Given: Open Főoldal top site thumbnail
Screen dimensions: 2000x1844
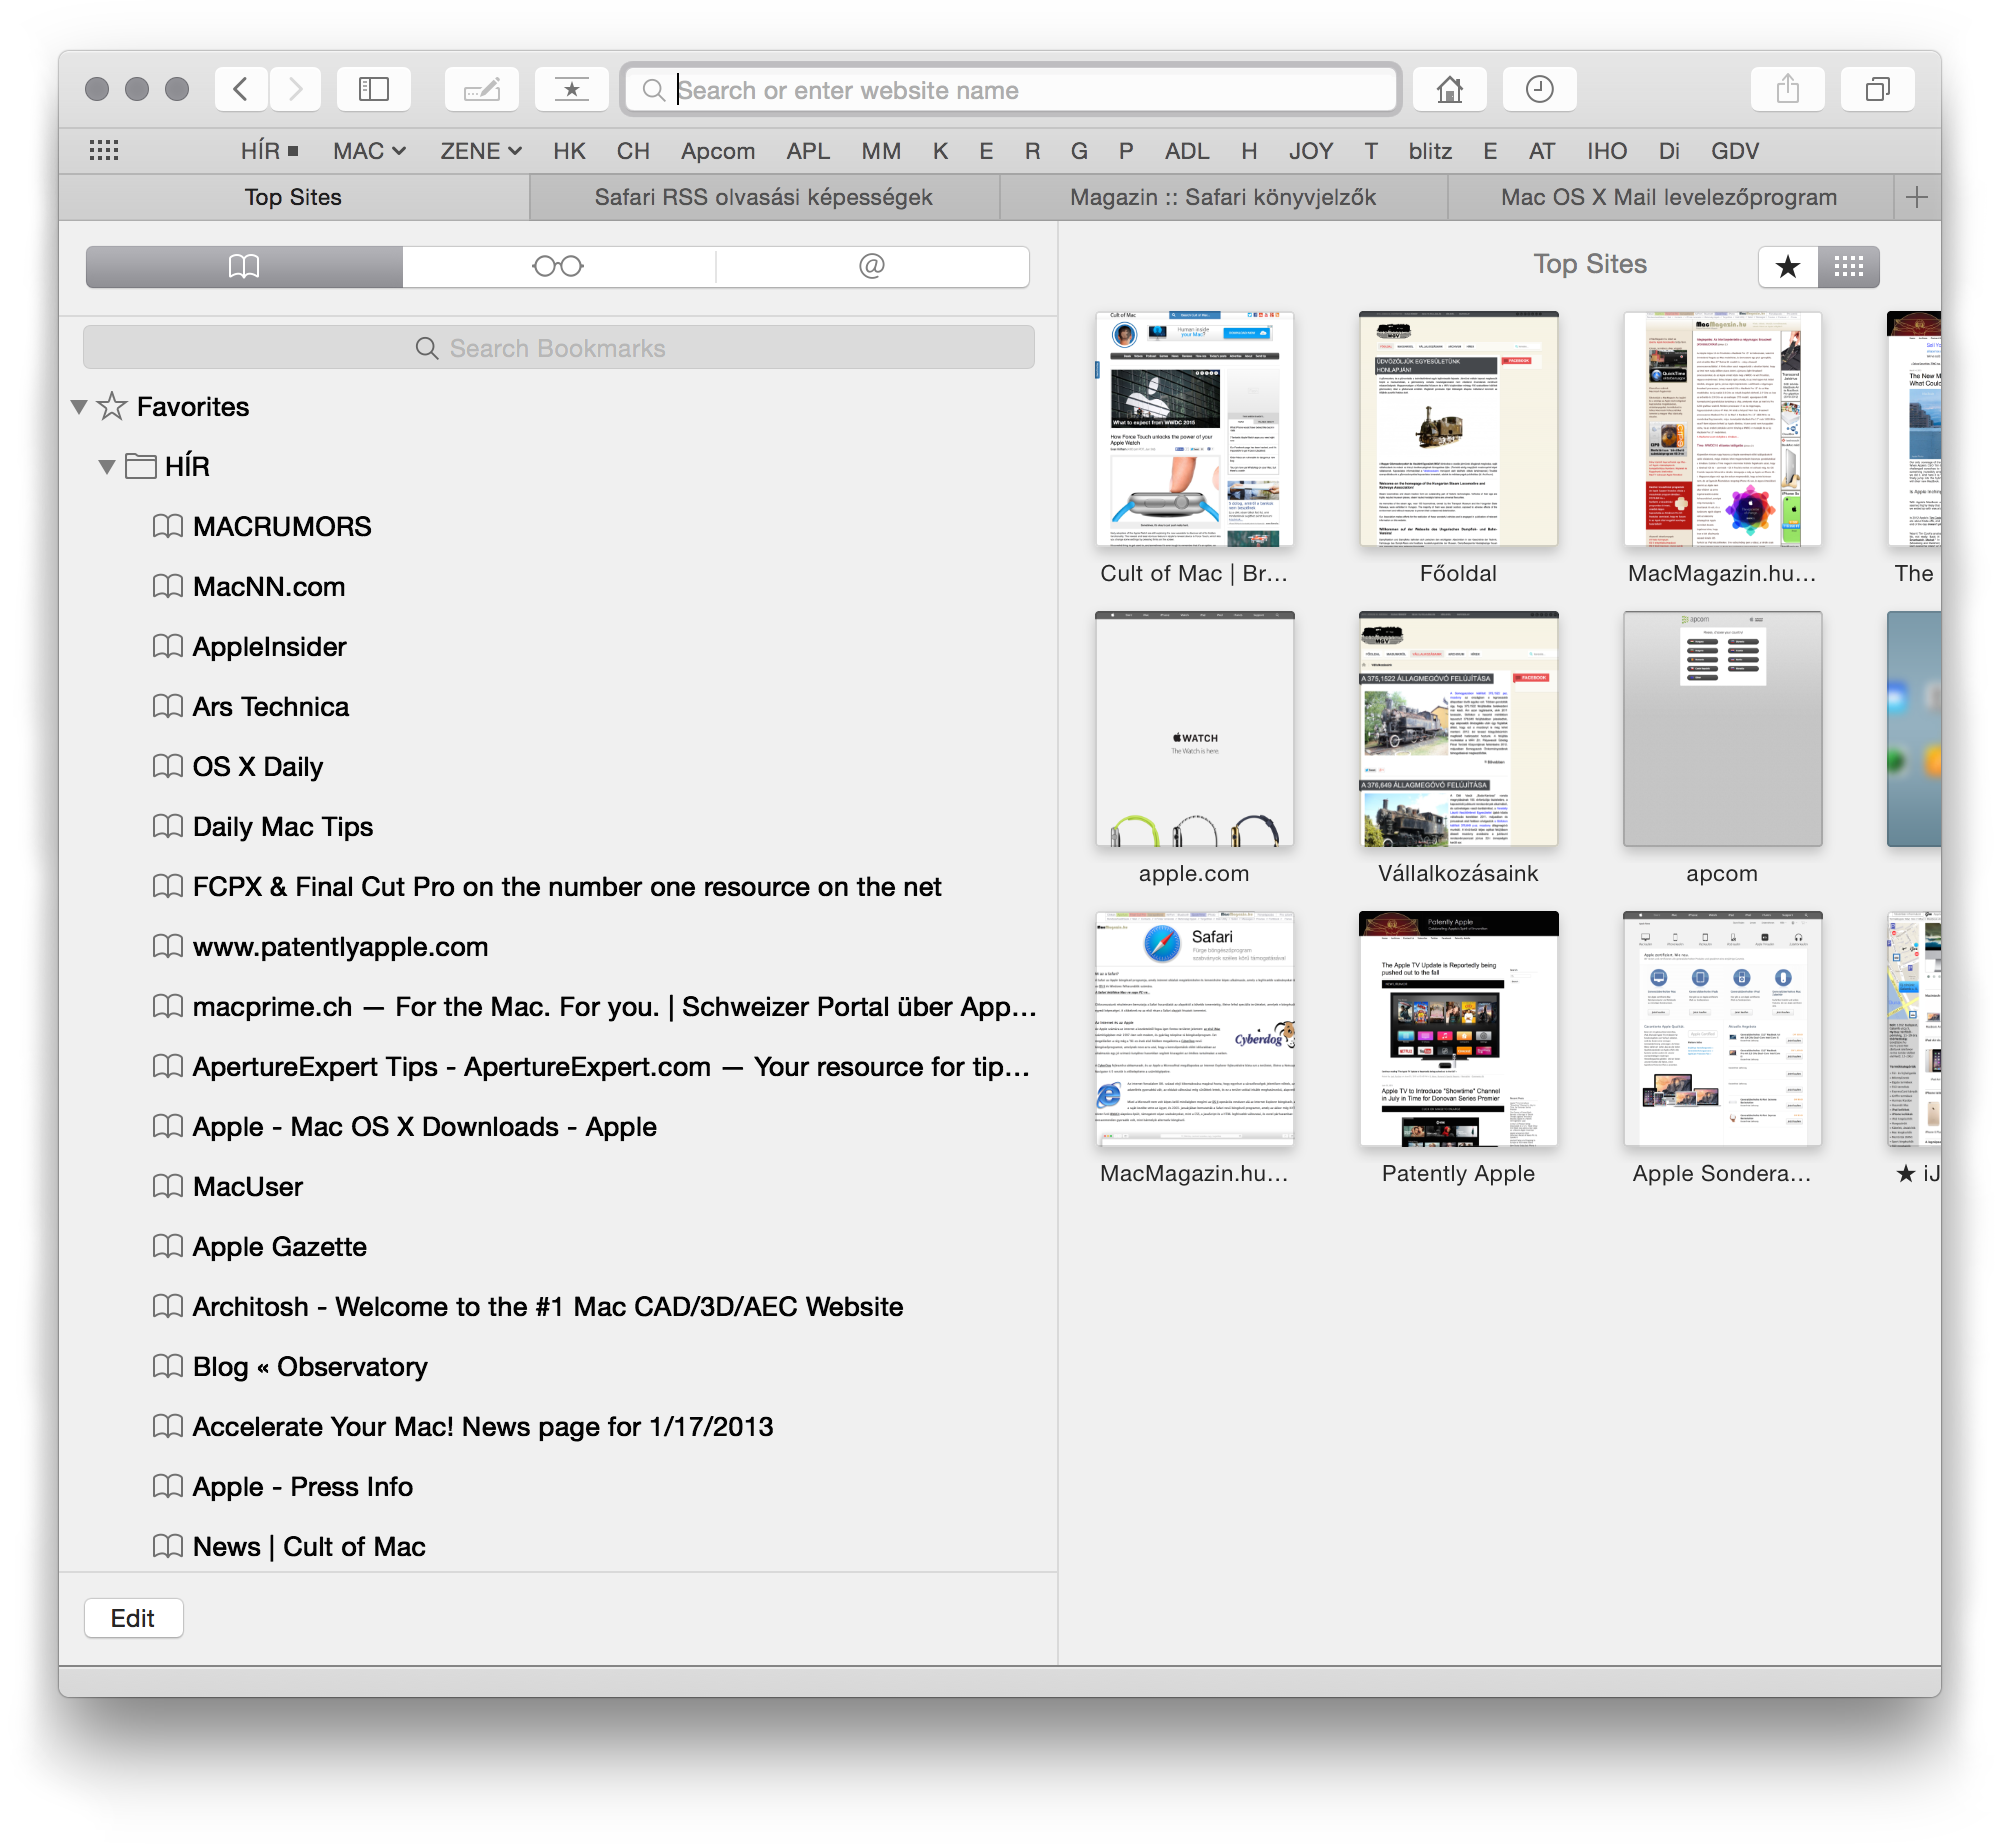Looking at the screenshot, I should click(1458, 429).
